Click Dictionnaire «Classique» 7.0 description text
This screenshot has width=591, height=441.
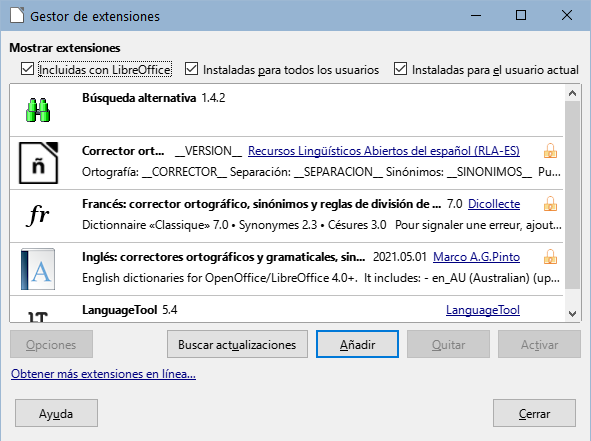322,225
